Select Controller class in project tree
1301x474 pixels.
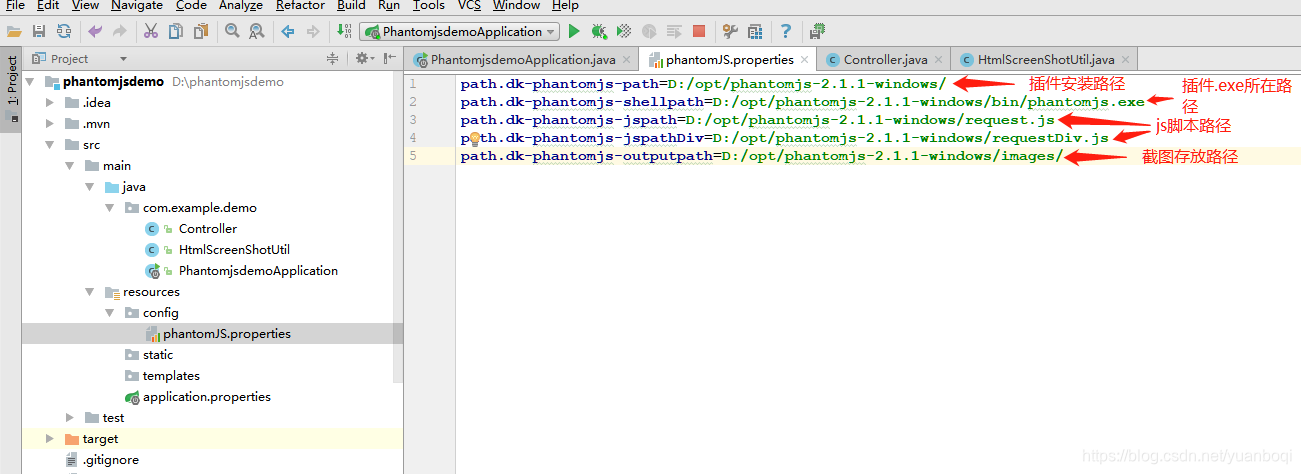pyautogui.click(x=207, y=229)
